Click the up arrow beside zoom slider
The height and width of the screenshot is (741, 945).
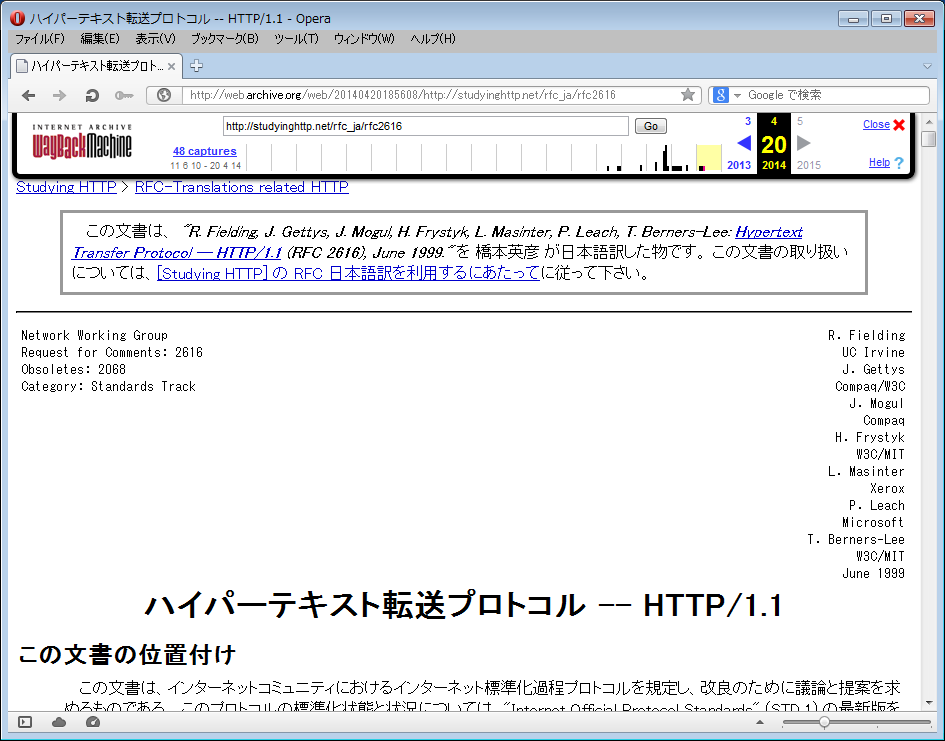(760, 722)
